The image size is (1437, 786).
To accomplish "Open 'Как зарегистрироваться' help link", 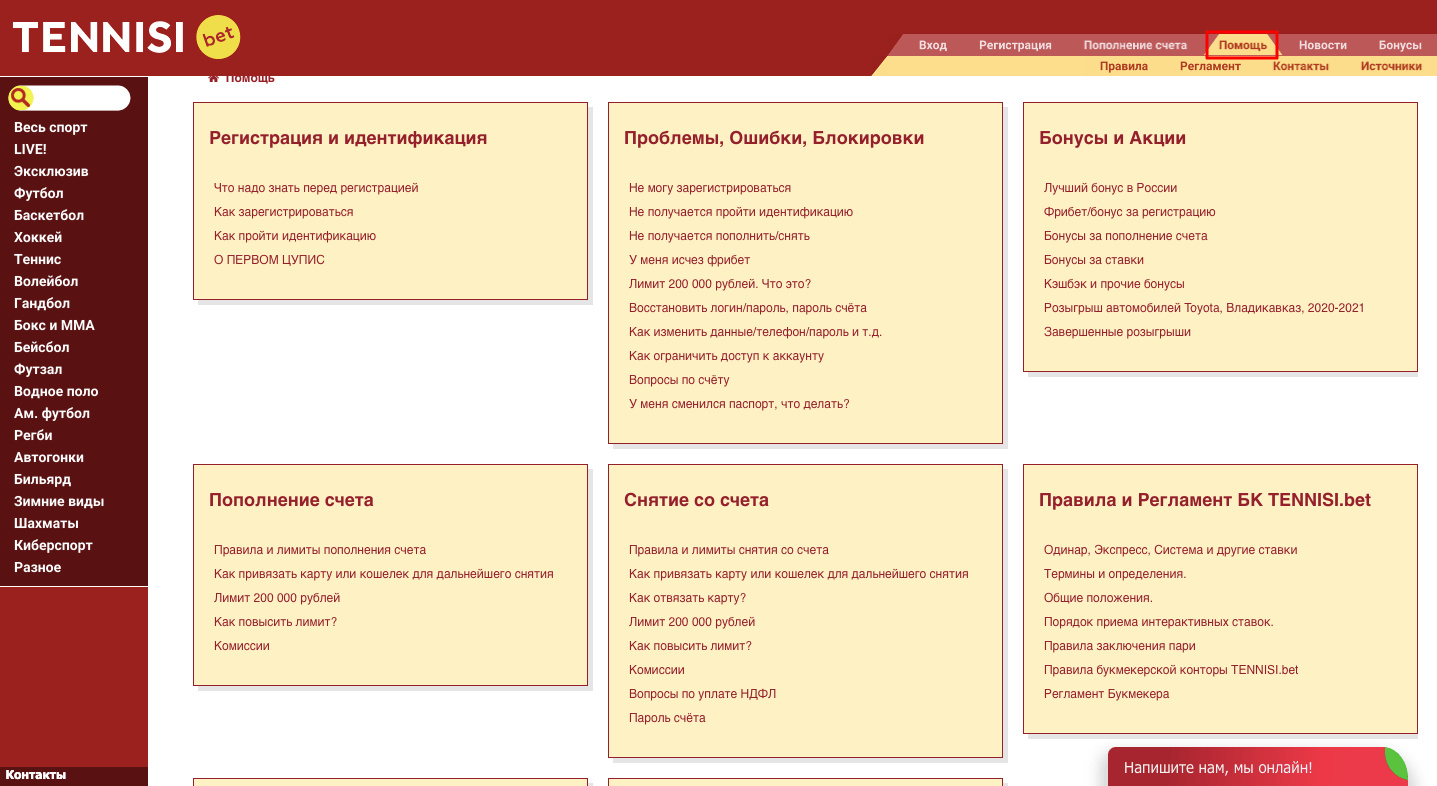I will (284, 211).
